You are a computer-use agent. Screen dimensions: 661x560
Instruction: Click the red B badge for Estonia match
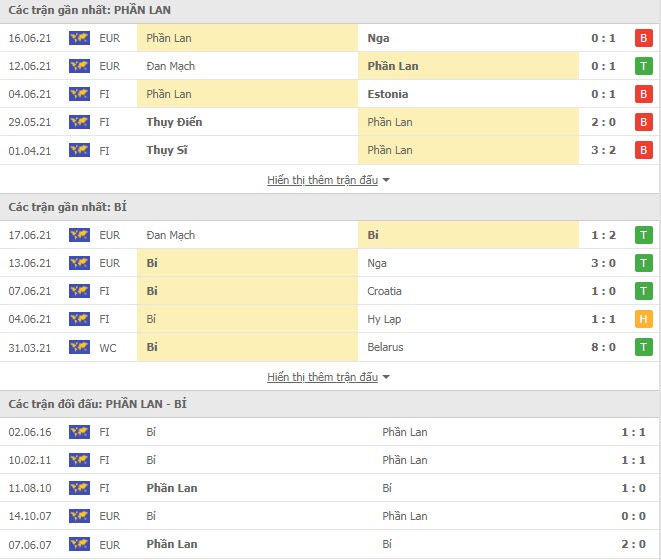coord(643,94)
